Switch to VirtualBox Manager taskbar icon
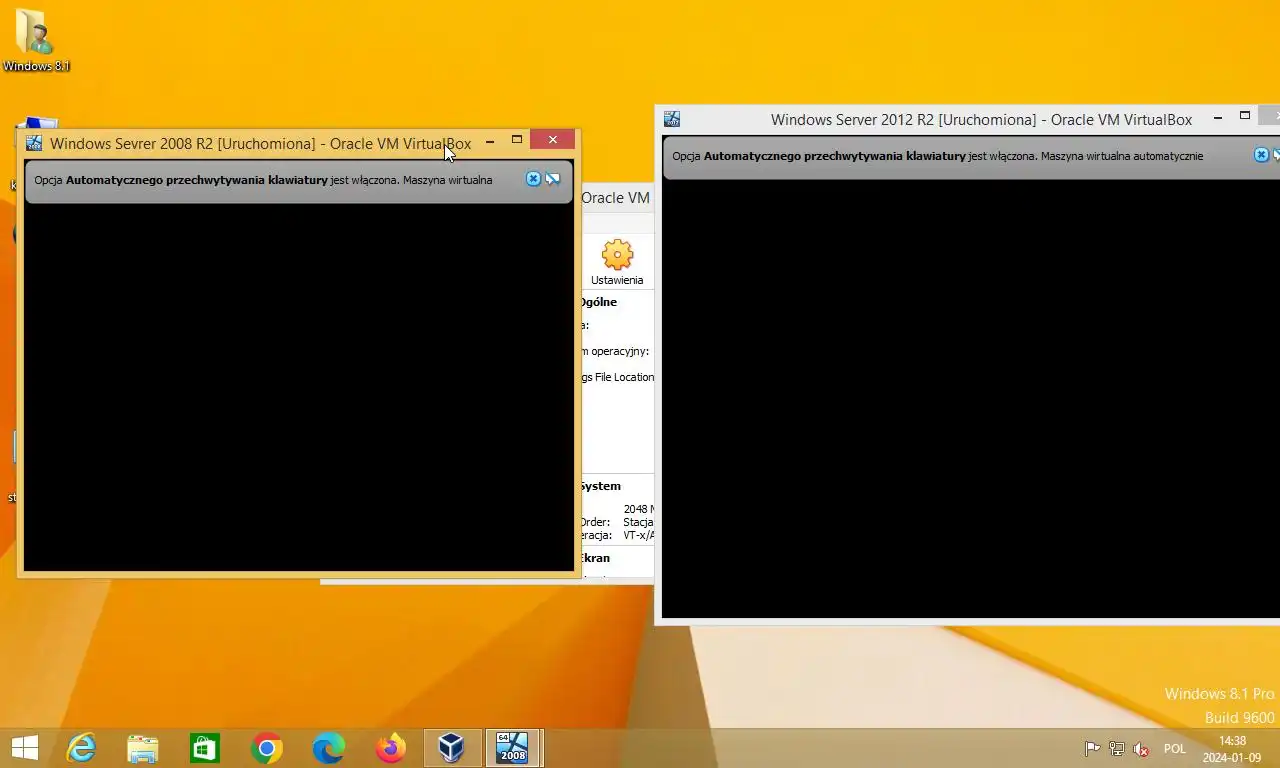This screenshot has width=1280, height=768. [x=453, y=748]
